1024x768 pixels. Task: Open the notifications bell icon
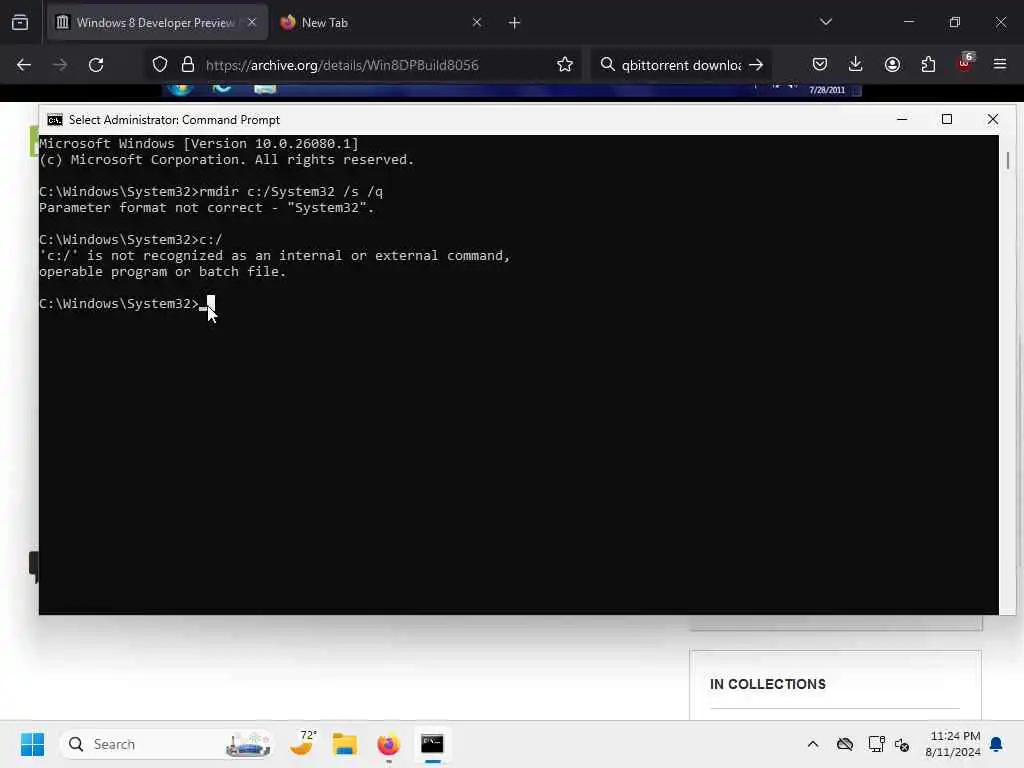point(997,744)
